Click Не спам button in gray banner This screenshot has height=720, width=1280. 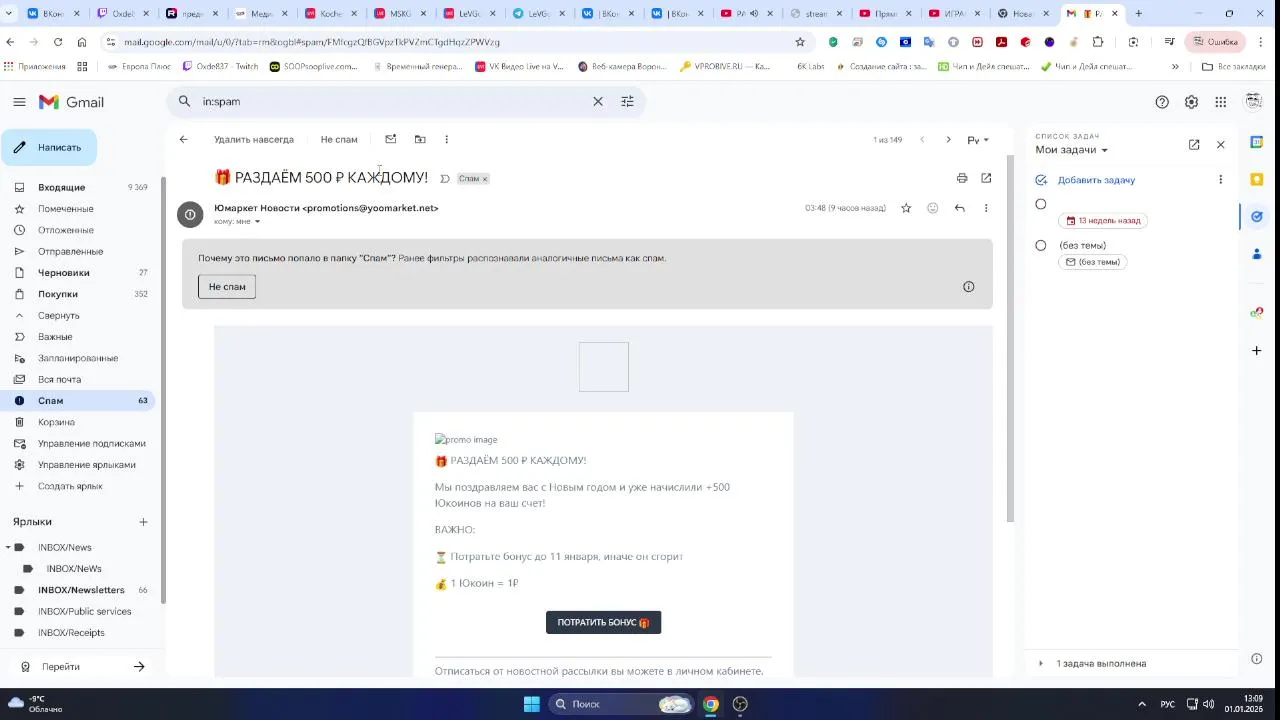tap(227, 287)
